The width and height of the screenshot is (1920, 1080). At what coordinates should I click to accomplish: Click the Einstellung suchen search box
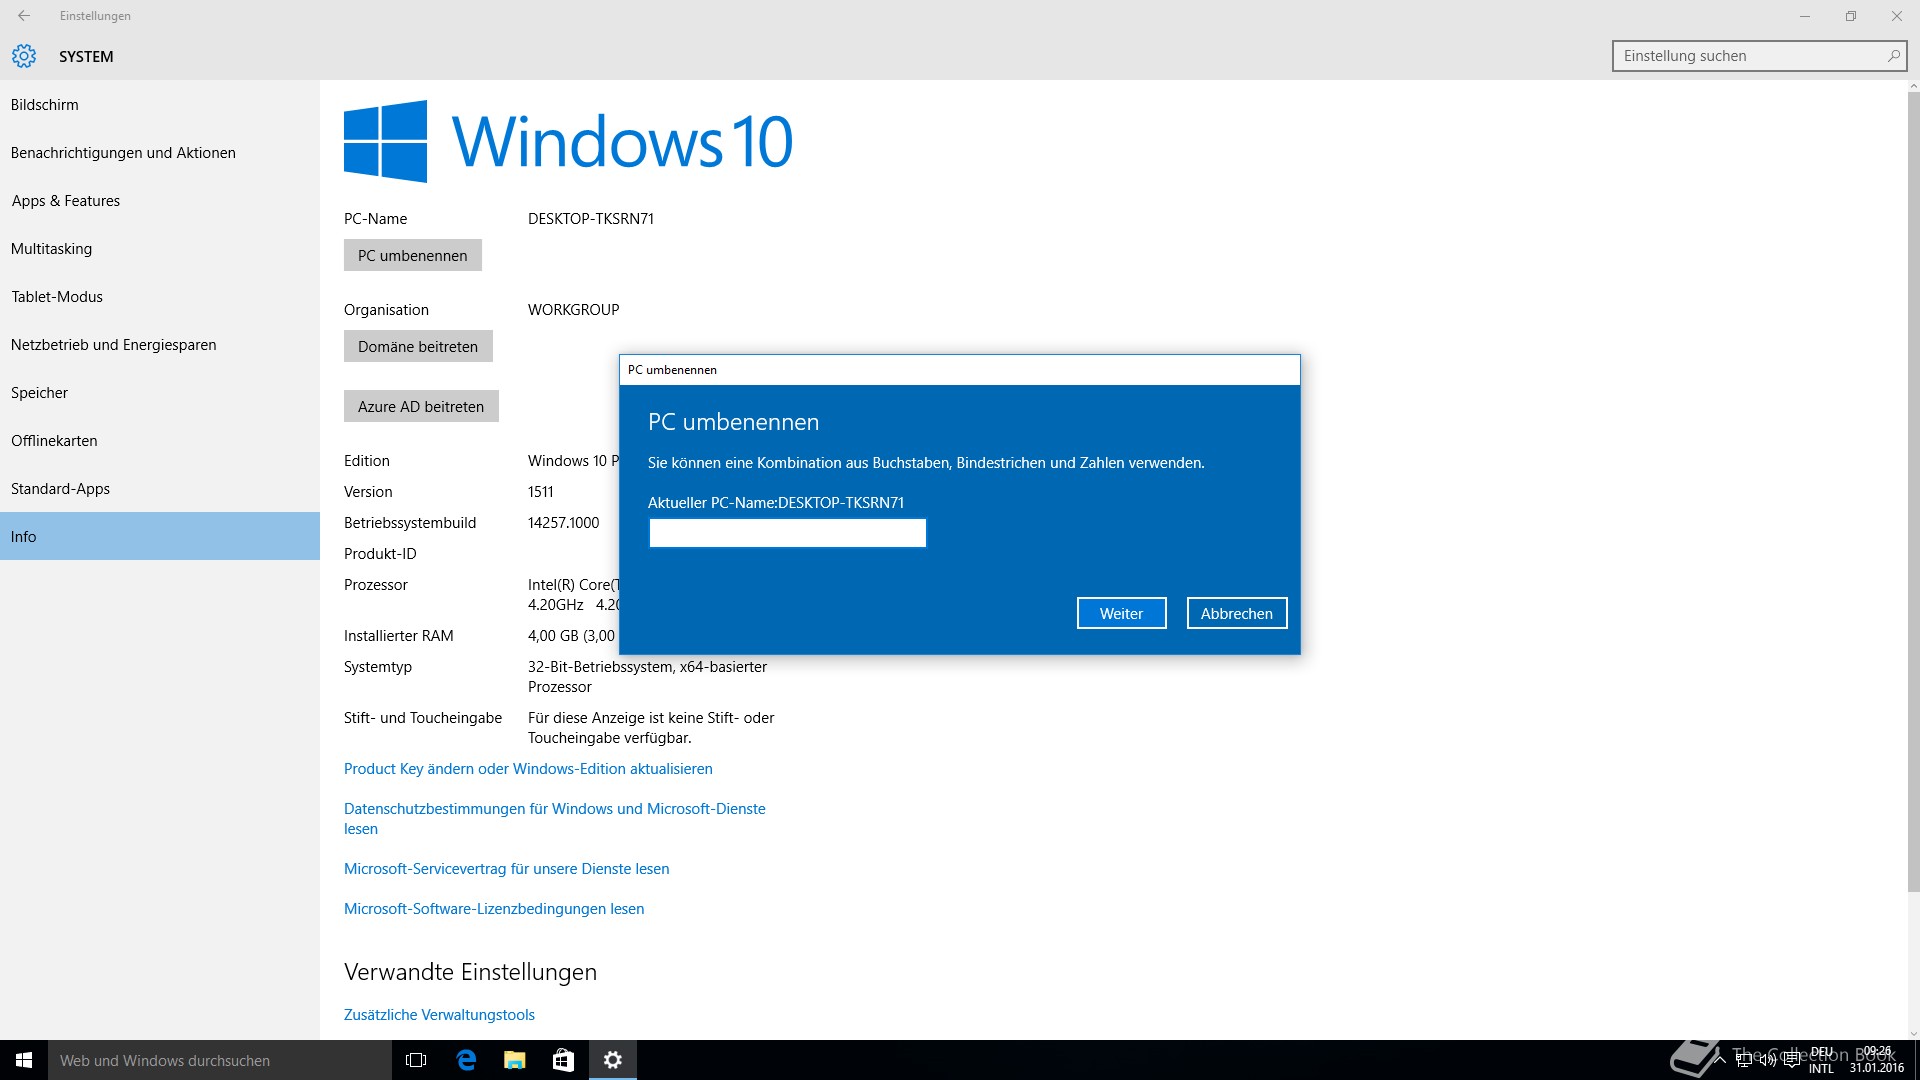[1759, 56]
